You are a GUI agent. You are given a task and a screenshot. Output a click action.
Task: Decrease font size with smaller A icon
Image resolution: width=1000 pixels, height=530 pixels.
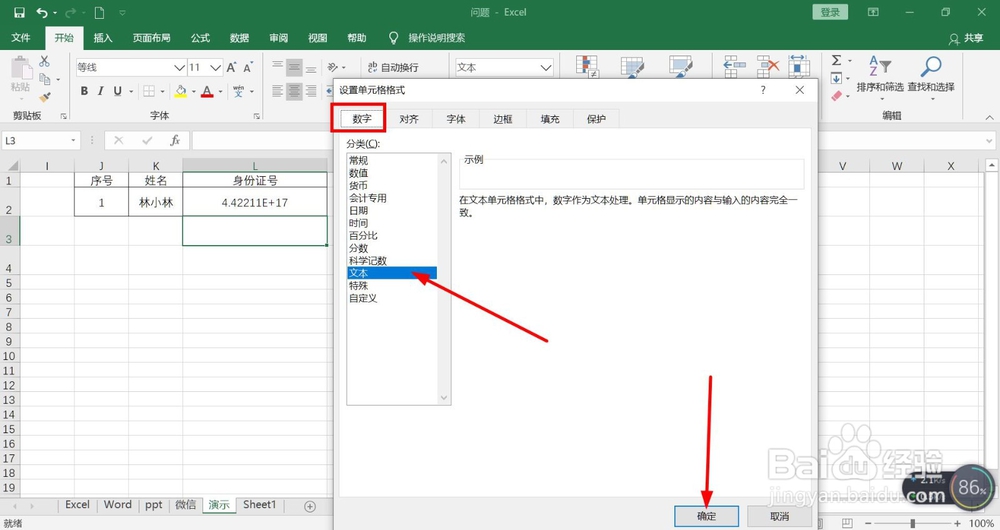point(247,67)
